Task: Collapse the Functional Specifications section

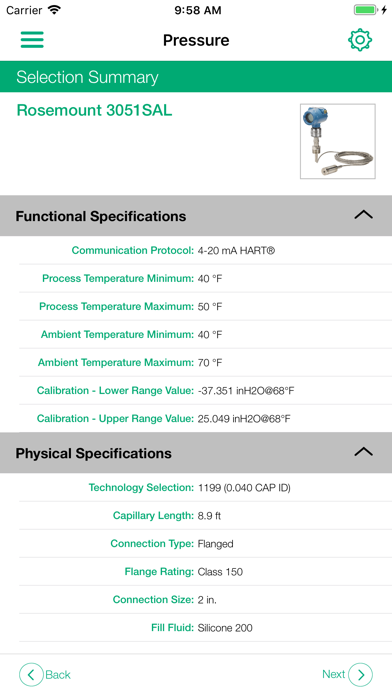Action: [364, 215]
